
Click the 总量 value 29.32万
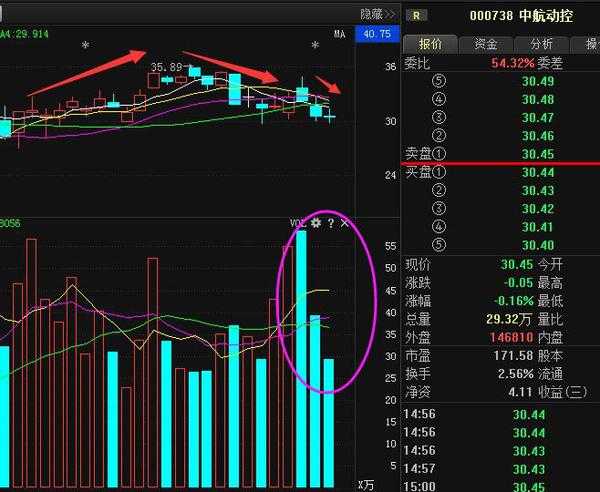click(x=510, y=319)
